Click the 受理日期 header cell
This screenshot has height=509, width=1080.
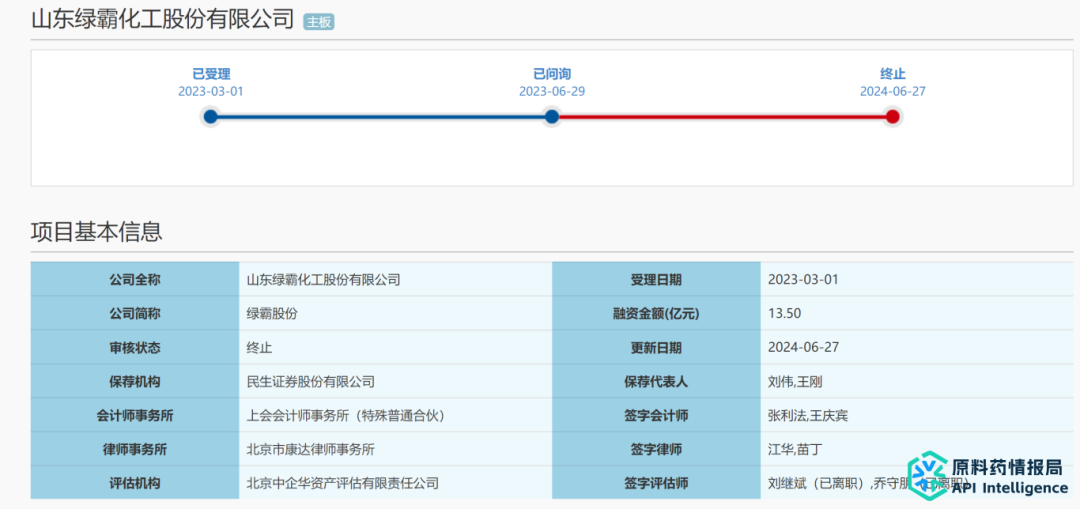pyautogui.click(x=656, y=280)
